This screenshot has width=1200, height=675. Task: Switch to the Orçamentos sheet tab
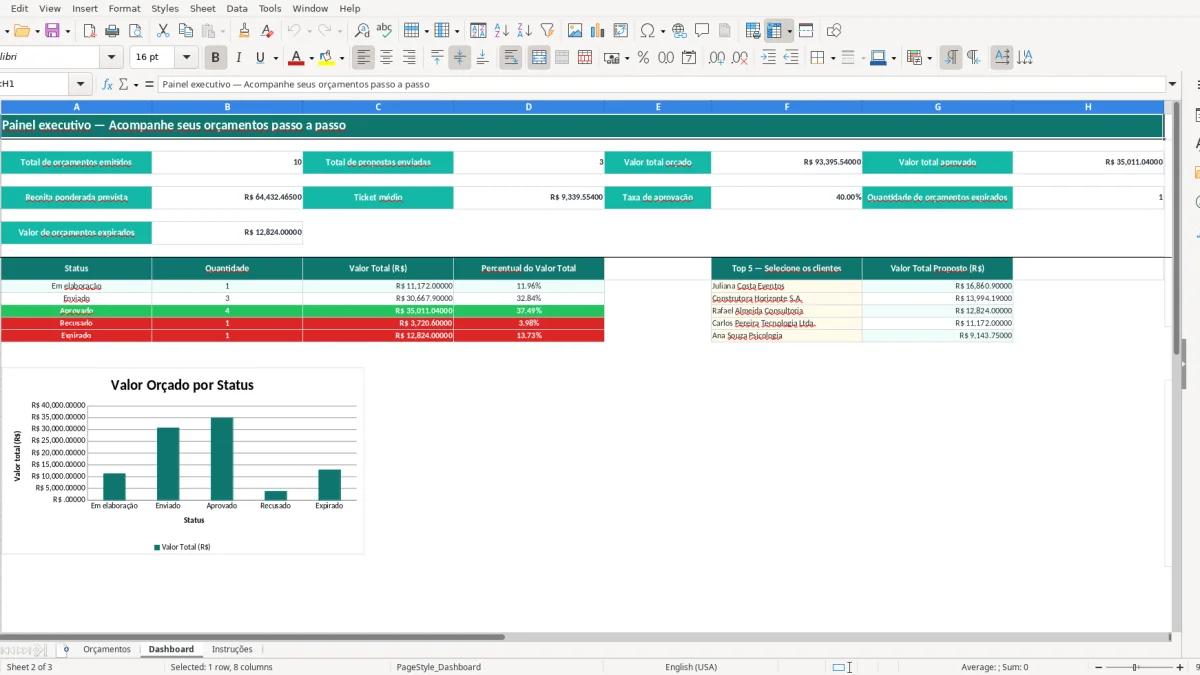(107, 649)
